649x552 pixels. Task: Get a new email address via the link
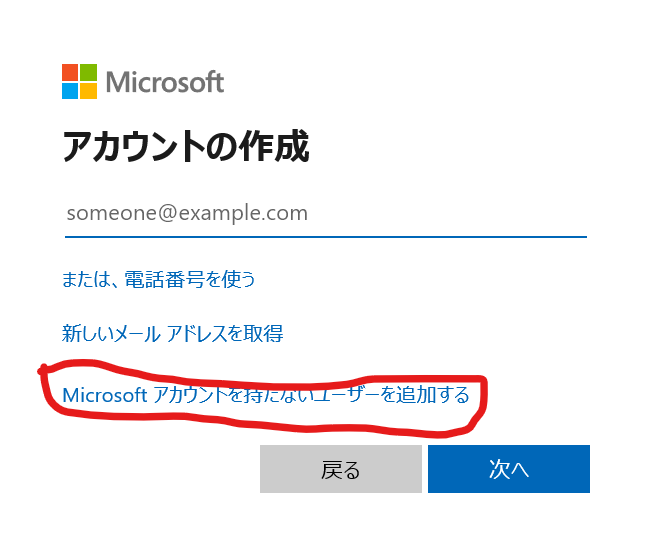pyautogui.click(x=173, y=334)
